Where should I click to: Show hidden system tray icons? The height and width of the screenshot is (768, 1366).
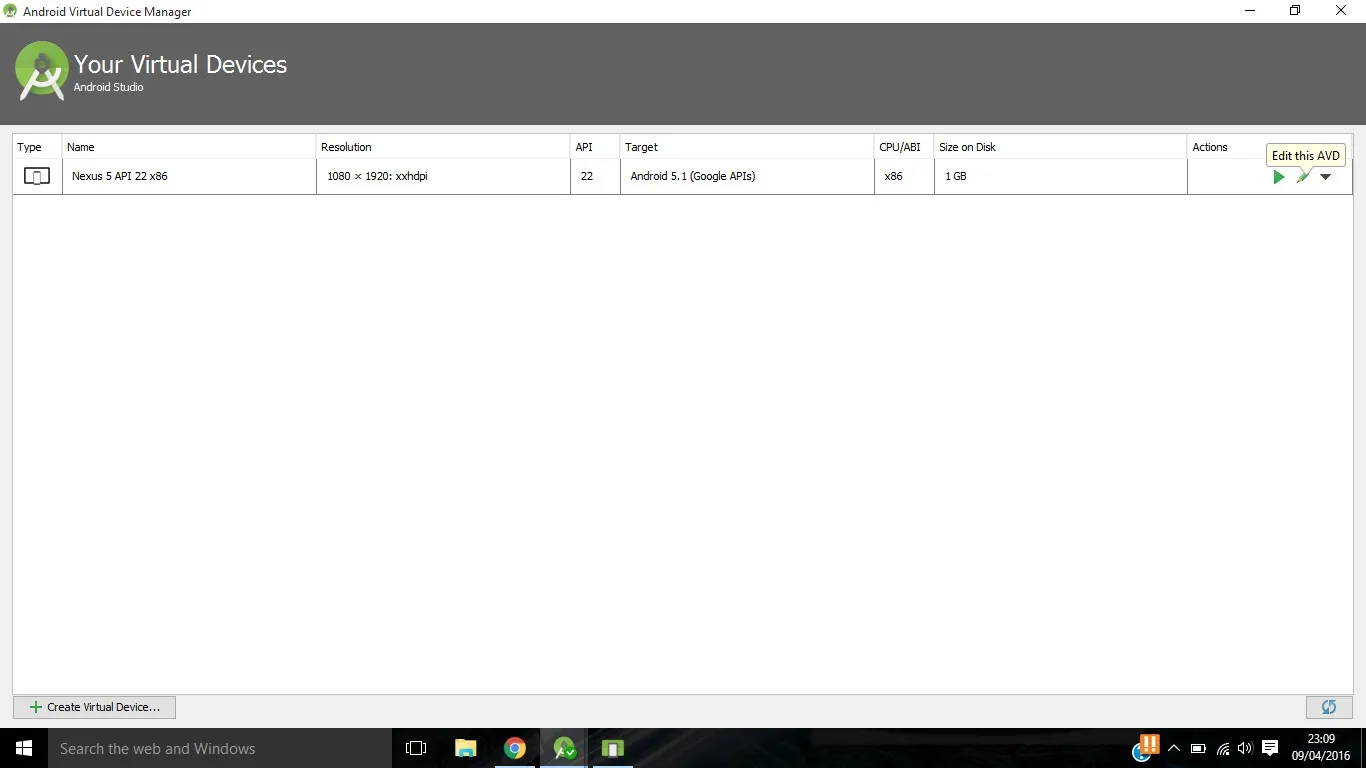point(1174,748)
